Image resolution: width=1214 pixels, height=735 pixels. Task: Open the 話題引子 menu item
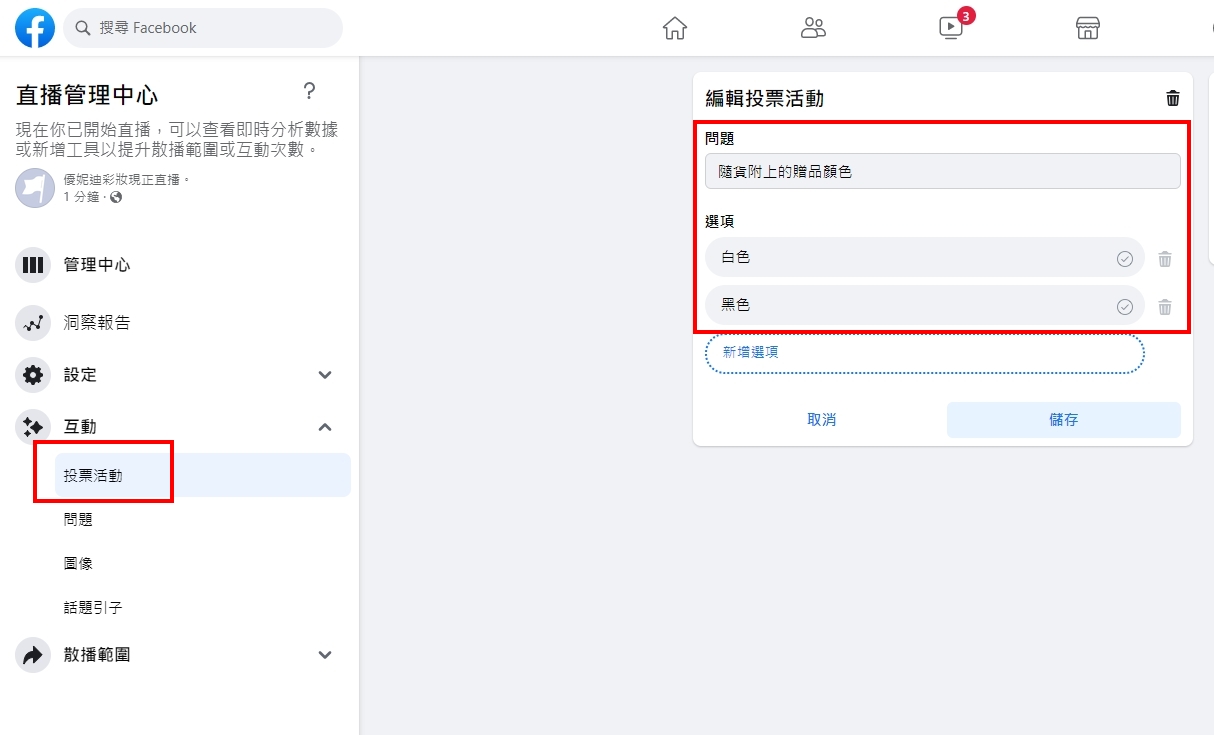[93, 606]
